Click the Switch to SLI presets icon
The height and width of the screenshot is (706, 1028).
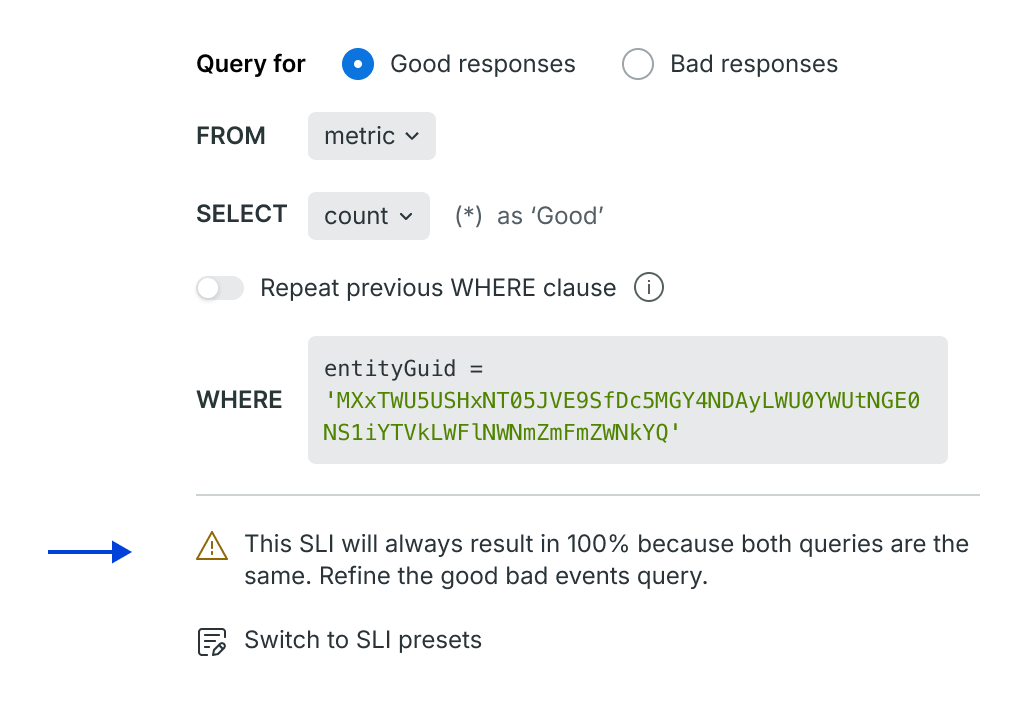point(212,642)
